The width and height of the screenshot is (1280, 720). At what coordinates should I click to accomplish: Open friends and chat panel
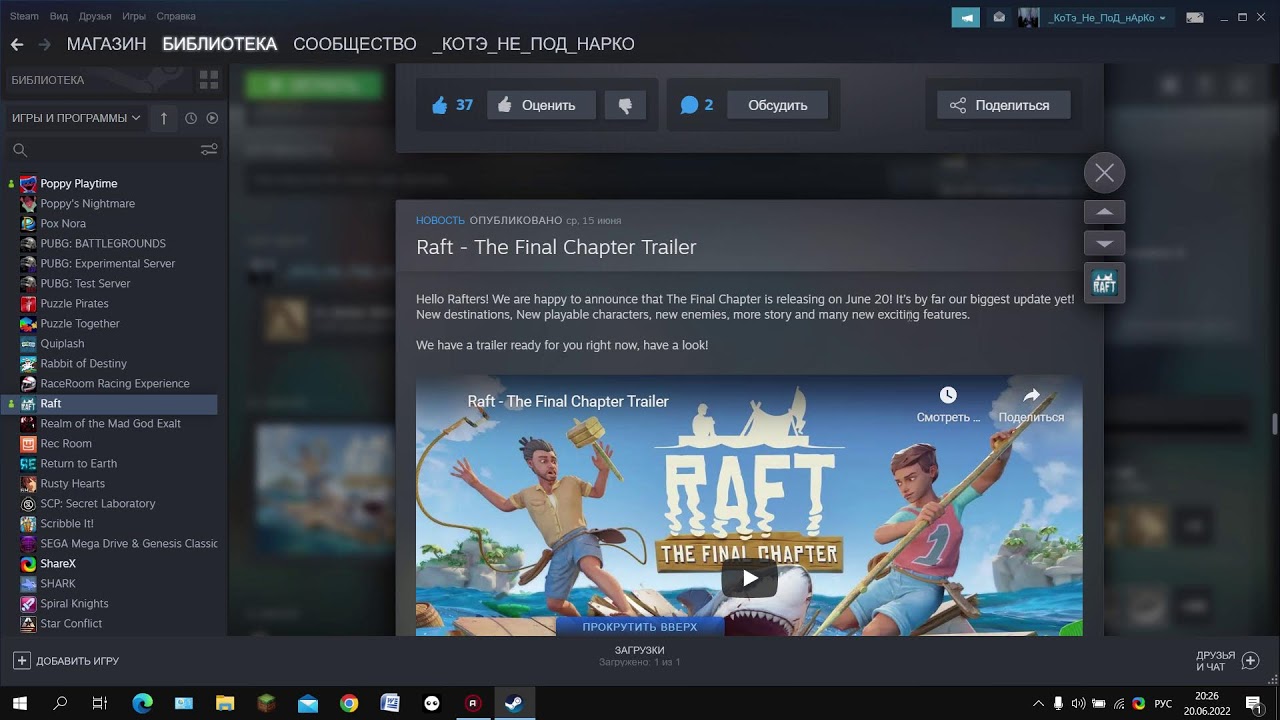(x=1227, y=661)
